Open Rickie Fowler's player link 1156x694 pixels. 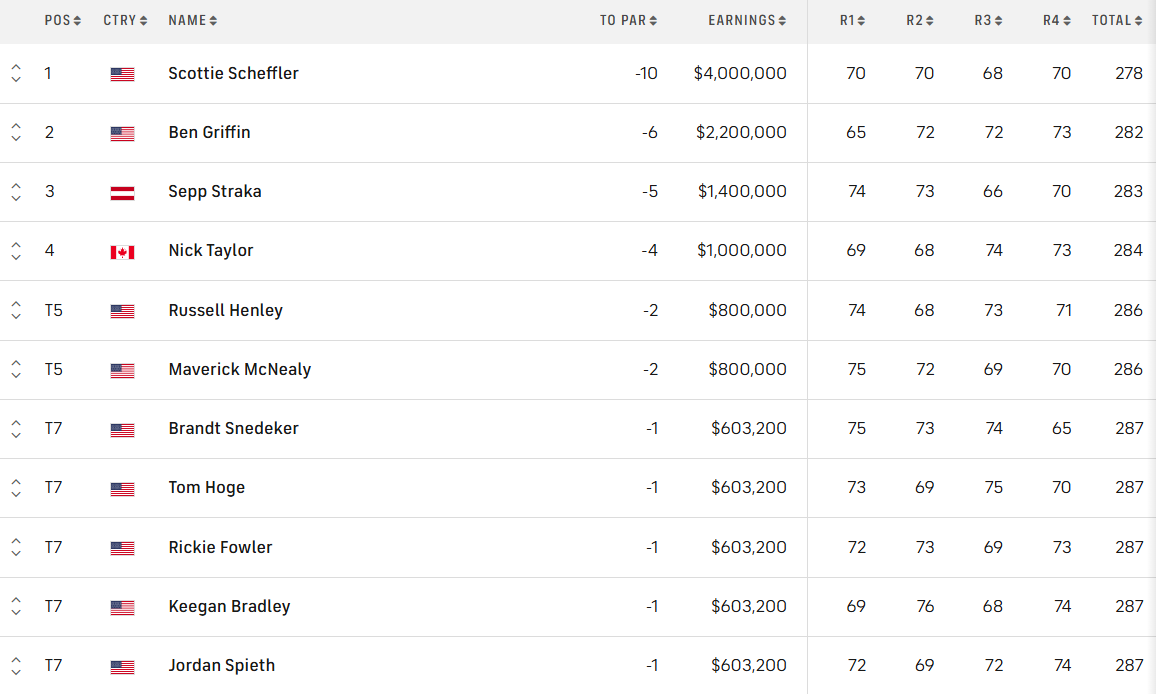(x=220, y=547)
